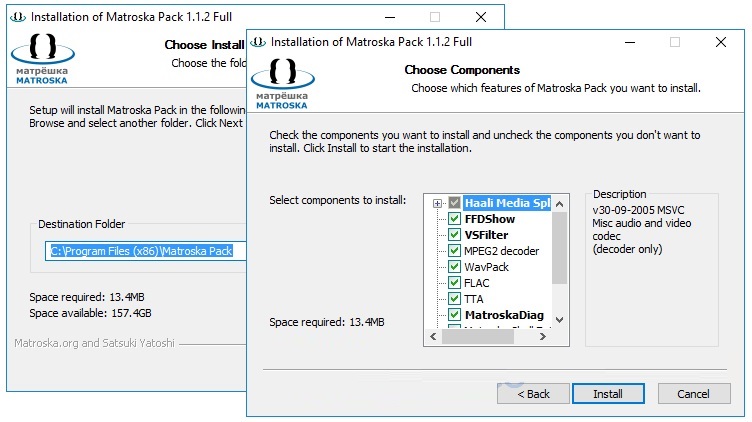
Task: Click the title bar icon of background installer window
Action: [18, 17]
